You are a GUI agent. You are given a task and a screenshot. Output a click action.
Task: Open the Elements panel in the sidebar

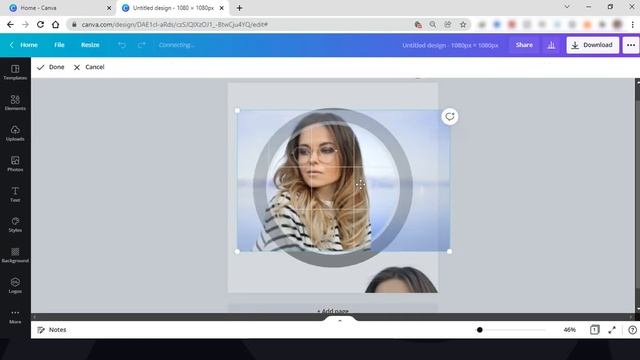coord(15,103)
